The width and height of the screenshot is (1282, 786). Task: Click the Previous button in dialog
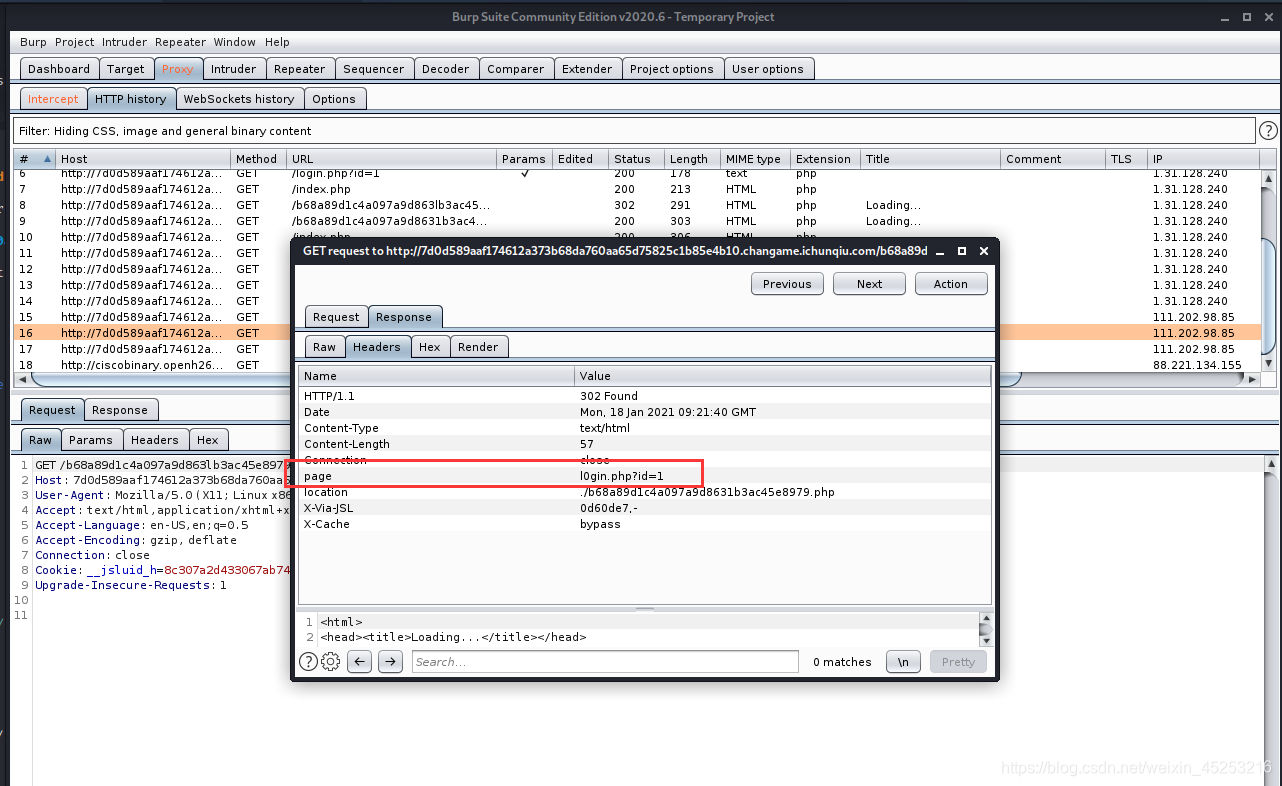(x=787, y=283)
